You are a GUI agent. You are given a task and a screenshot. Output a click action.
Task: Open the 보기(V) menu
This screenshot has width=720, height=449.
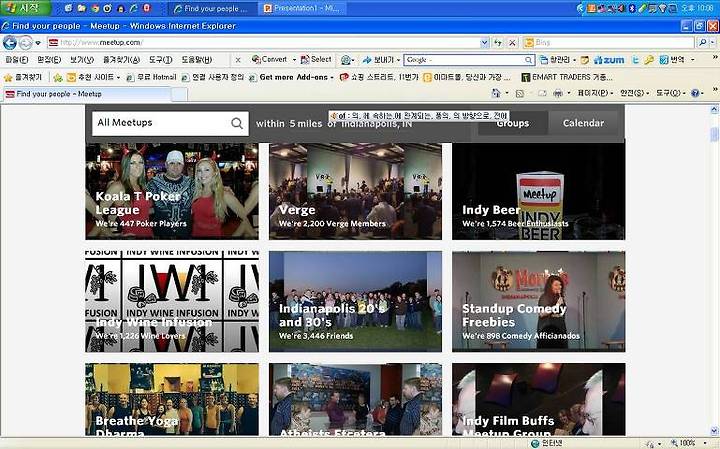(82, 60)
